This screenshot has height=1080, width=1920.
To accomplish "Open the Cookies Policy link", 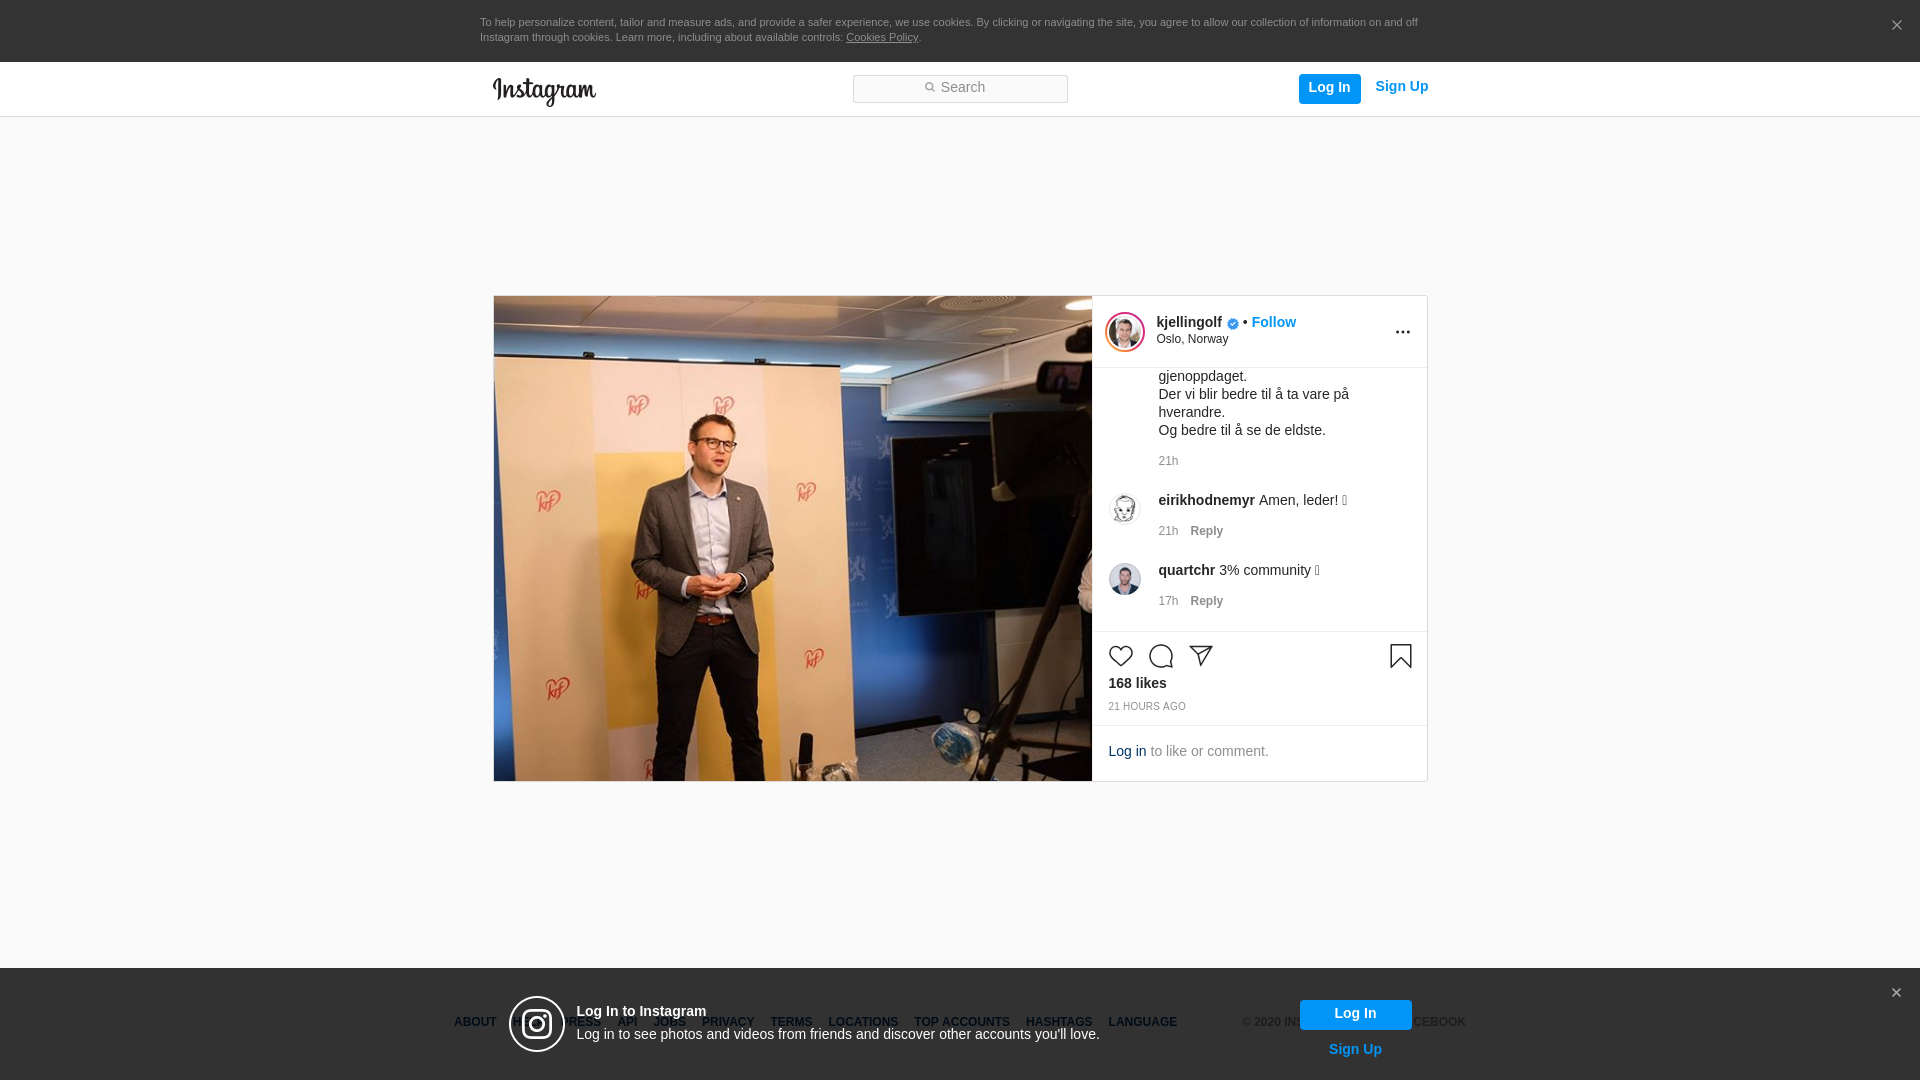I will click(881, 37).
